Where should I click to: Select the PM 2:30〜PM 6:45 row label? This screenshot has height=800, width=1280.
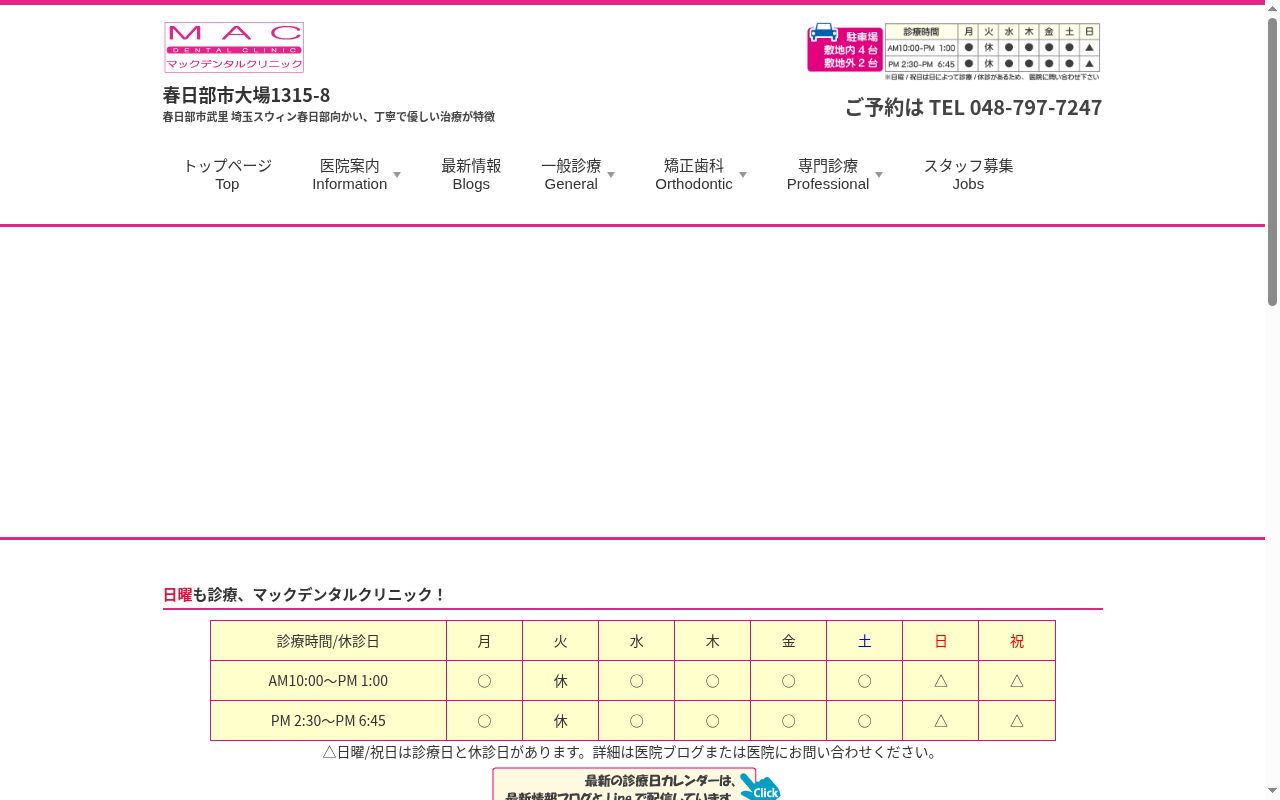[x=328, y=721]
